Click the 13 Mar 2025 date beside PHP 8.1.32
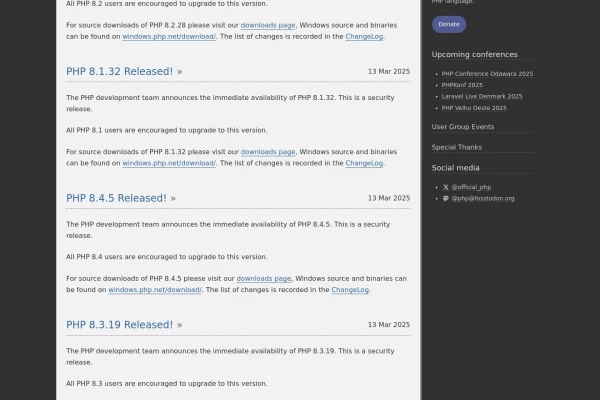Viewport: 600px width, 400px height. (389, 72)
